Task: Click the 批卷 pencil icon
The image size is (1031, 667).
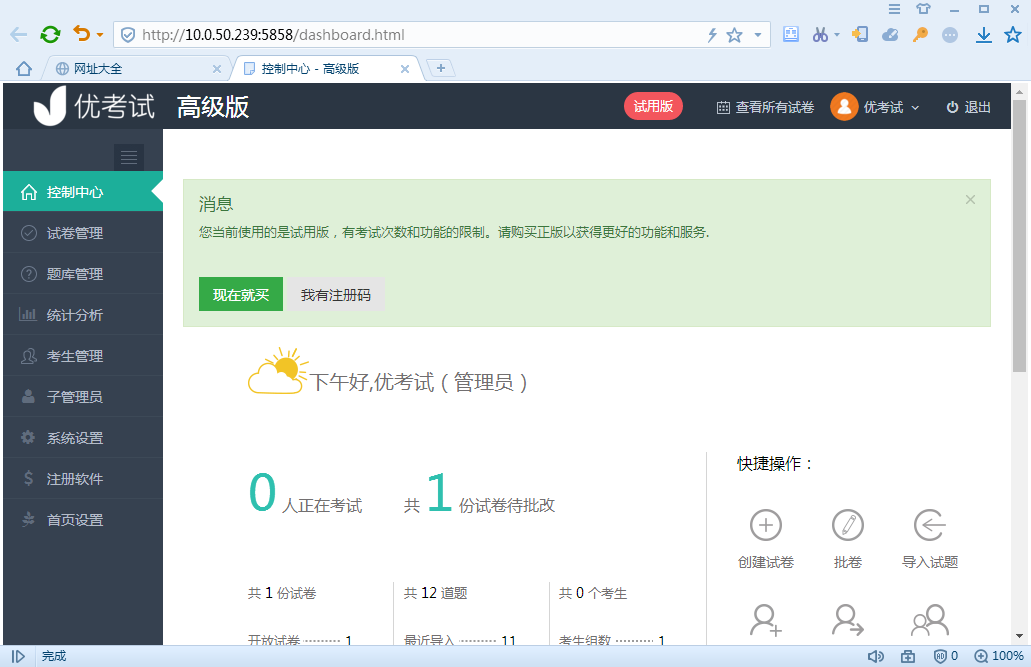Action: click(x=848, y=525)
